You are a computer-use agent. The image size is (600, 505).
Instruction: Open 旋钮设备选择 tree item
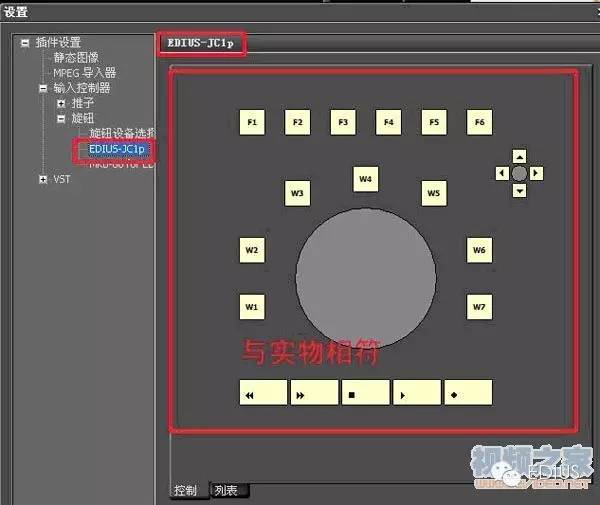[122, 133]
